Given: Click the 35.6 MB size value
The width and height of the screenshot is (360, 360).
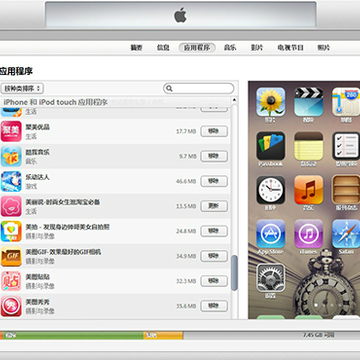Looking at the screenshot, I should coord(186,306).
